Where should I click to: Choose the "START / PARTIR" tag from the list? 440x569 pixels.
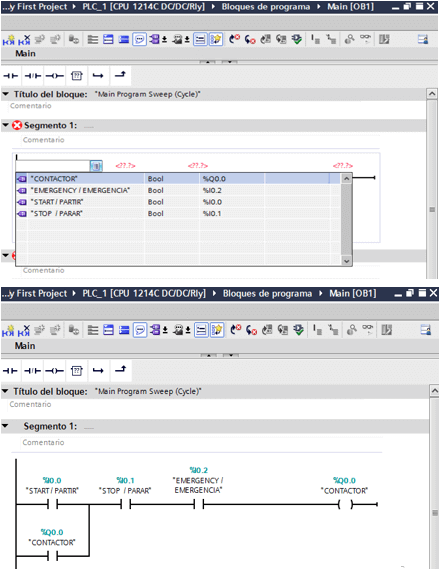pyautogui.click(x=178, y=202)
